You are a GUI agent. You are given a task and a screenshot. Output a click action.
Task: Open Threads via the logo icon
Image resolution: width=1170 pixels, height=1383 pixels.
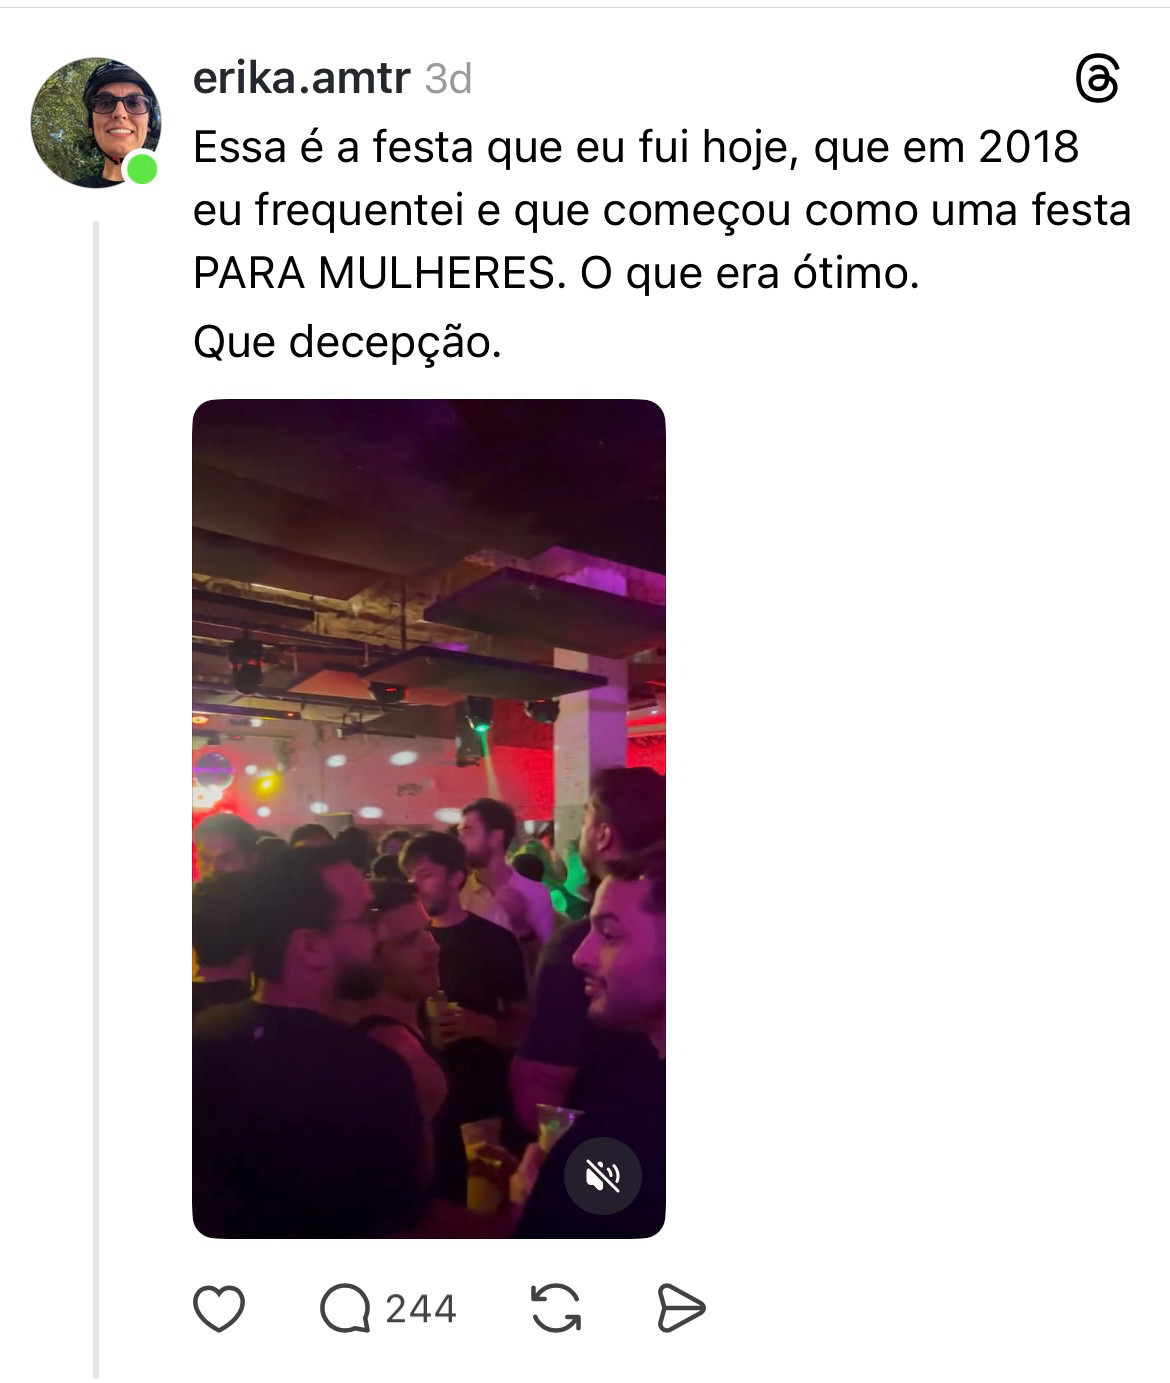click(x=1097, y=80)
